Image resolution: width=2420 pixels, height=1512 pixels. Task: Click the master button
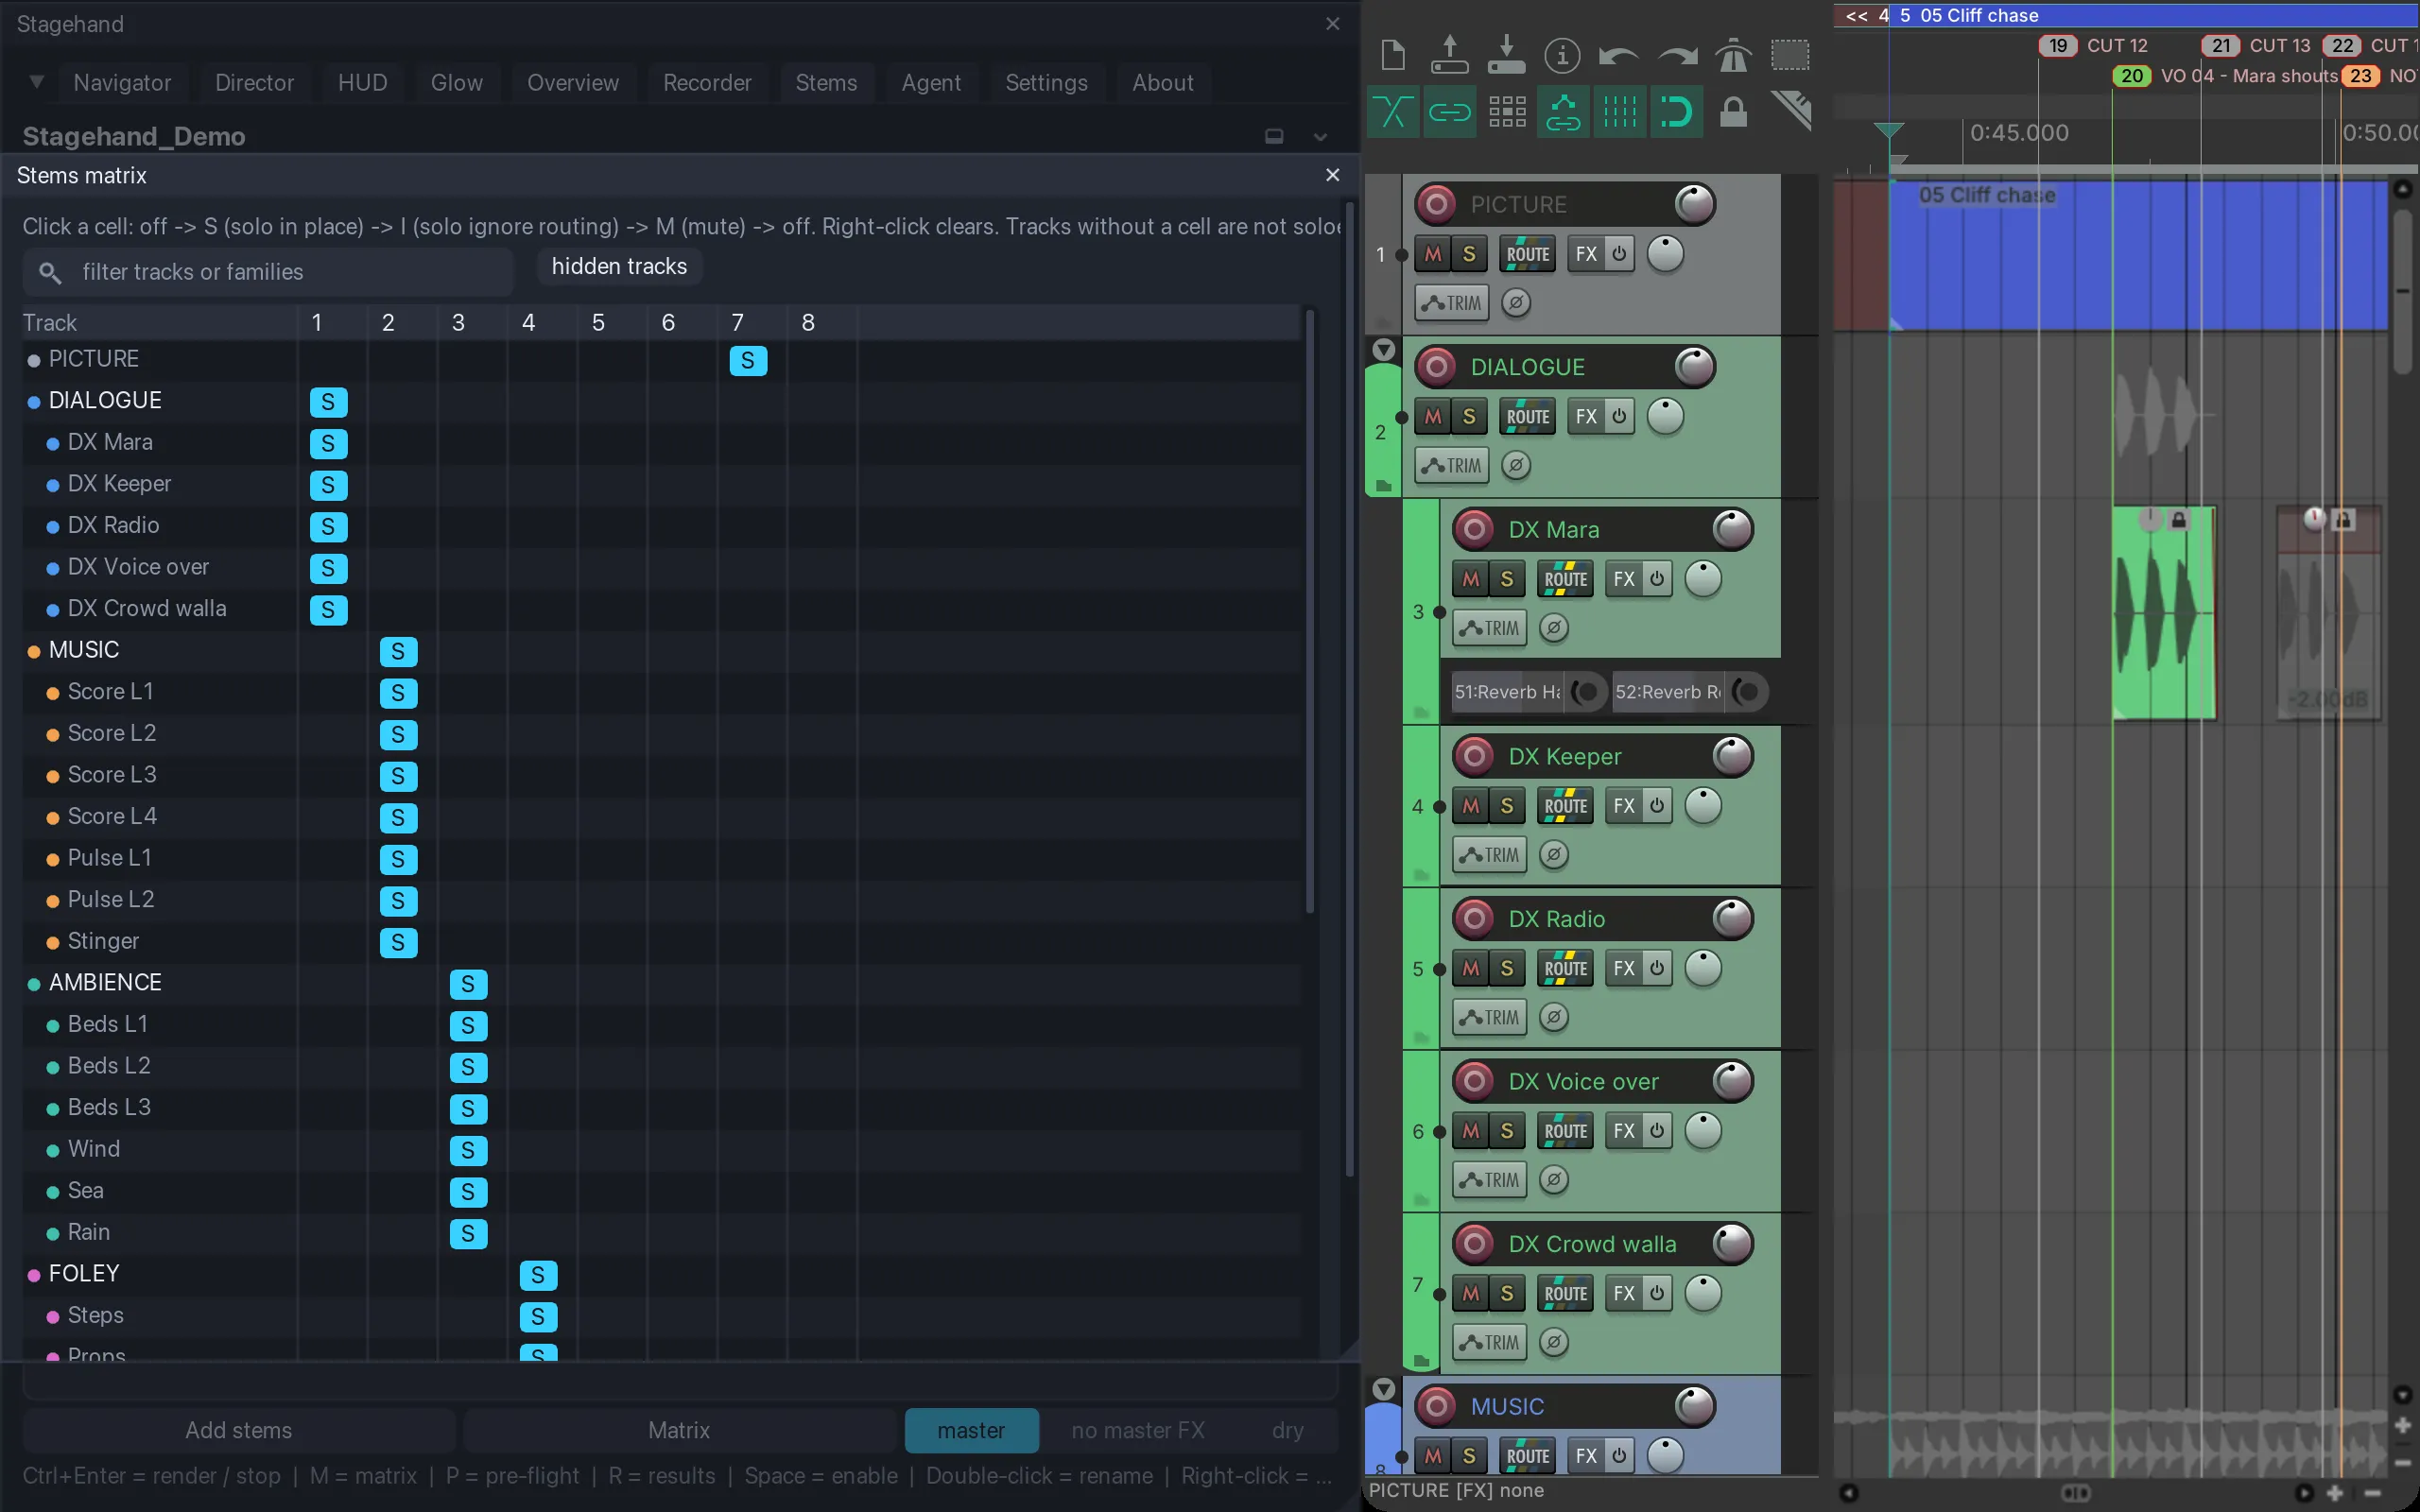971,1430
